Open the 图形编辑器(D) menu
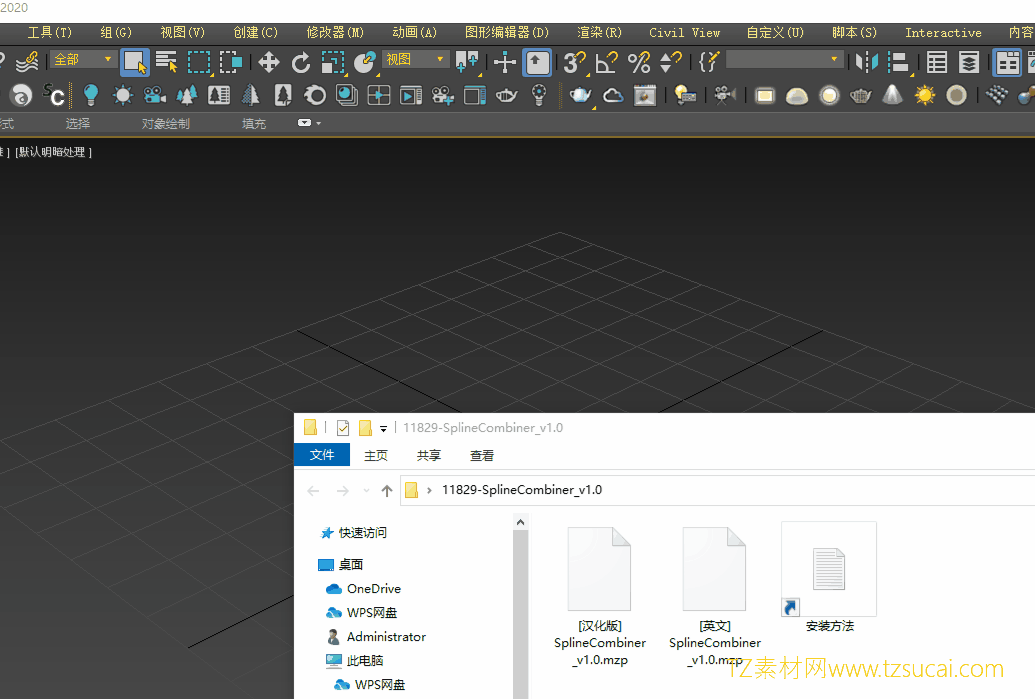The height and width of the screenshot is (699, 1035). coord(507,32)
